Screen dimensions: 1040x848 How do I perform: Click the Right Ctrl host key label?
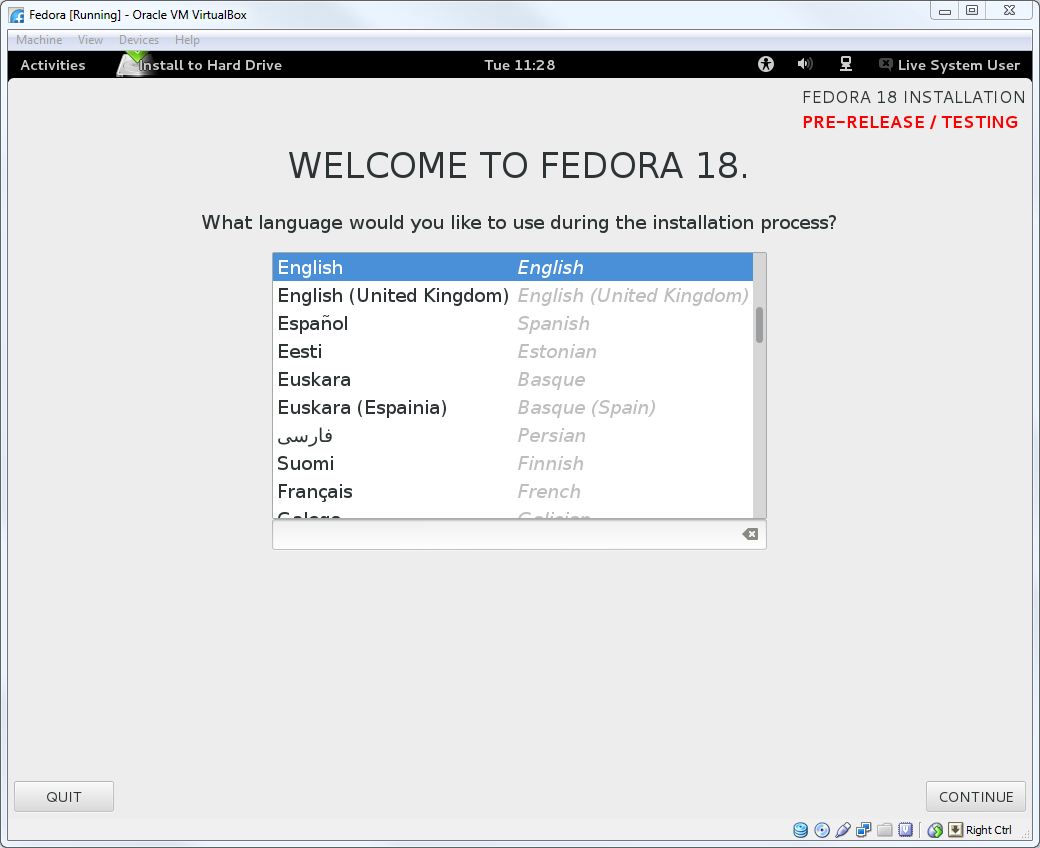point(988,829)
